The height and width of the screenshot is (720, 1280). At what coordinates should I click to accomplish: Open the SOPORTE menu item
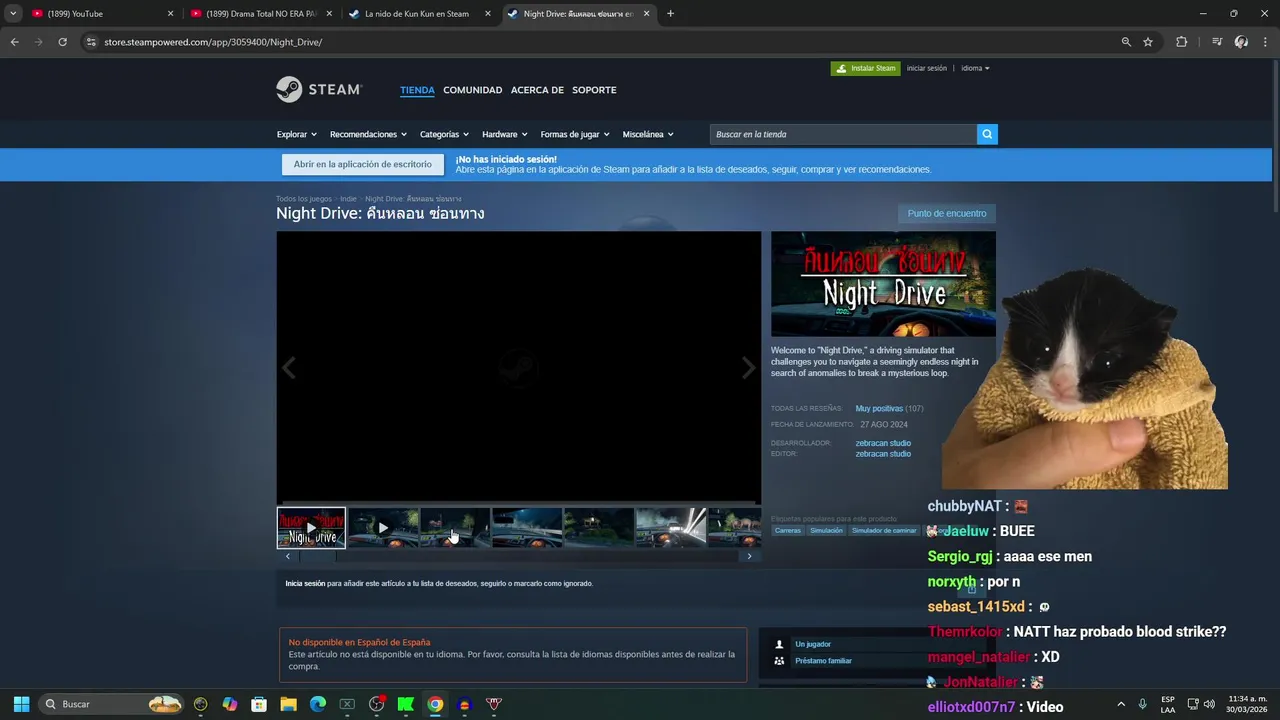(594, 90)
